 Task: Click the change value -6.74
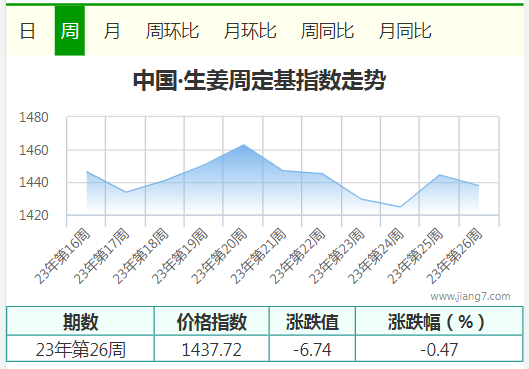point(312,349)
